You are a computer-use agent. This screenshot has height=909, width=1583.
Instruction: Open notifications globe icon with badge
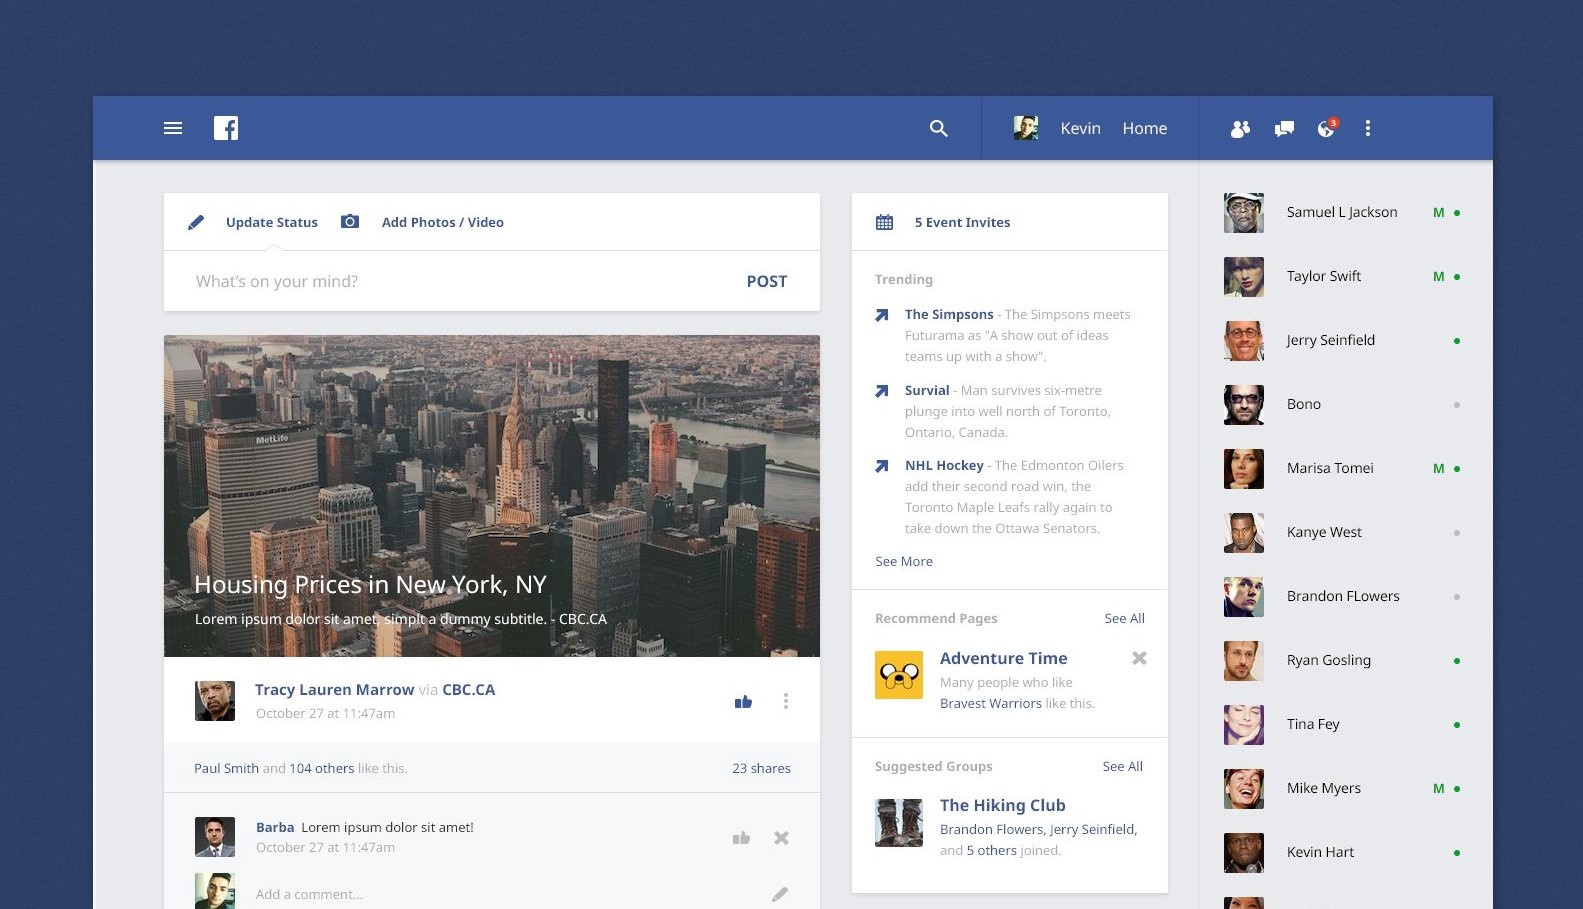[1327, 127]
